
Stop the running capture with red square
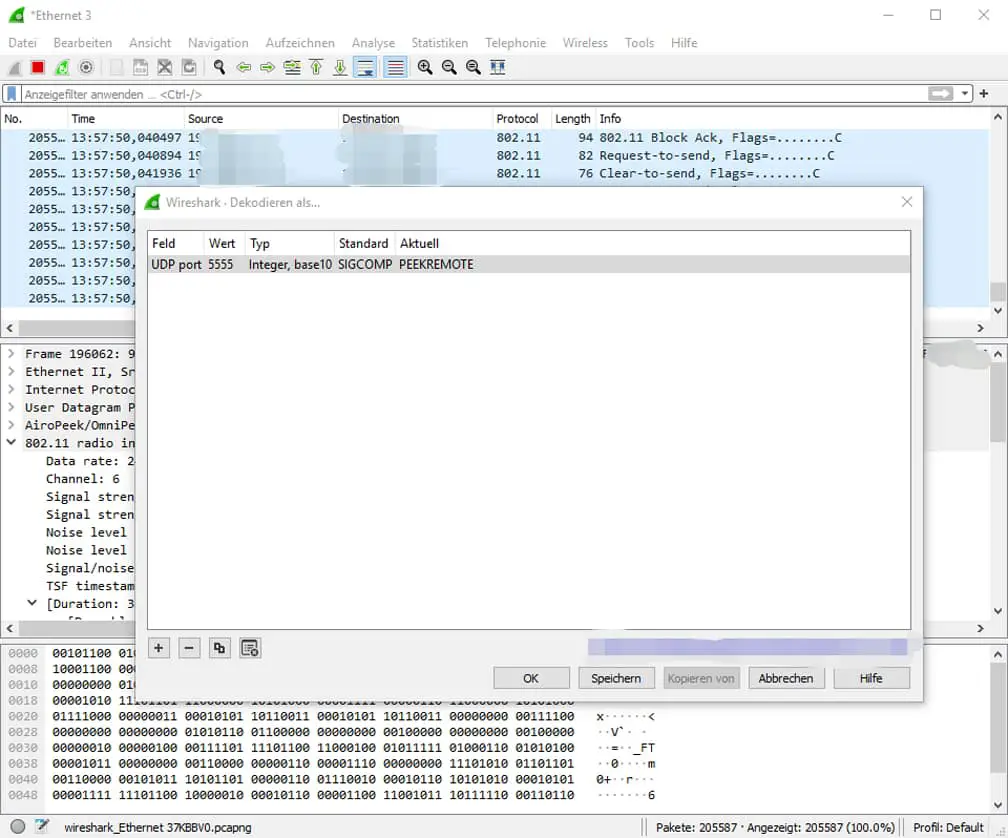38,67
